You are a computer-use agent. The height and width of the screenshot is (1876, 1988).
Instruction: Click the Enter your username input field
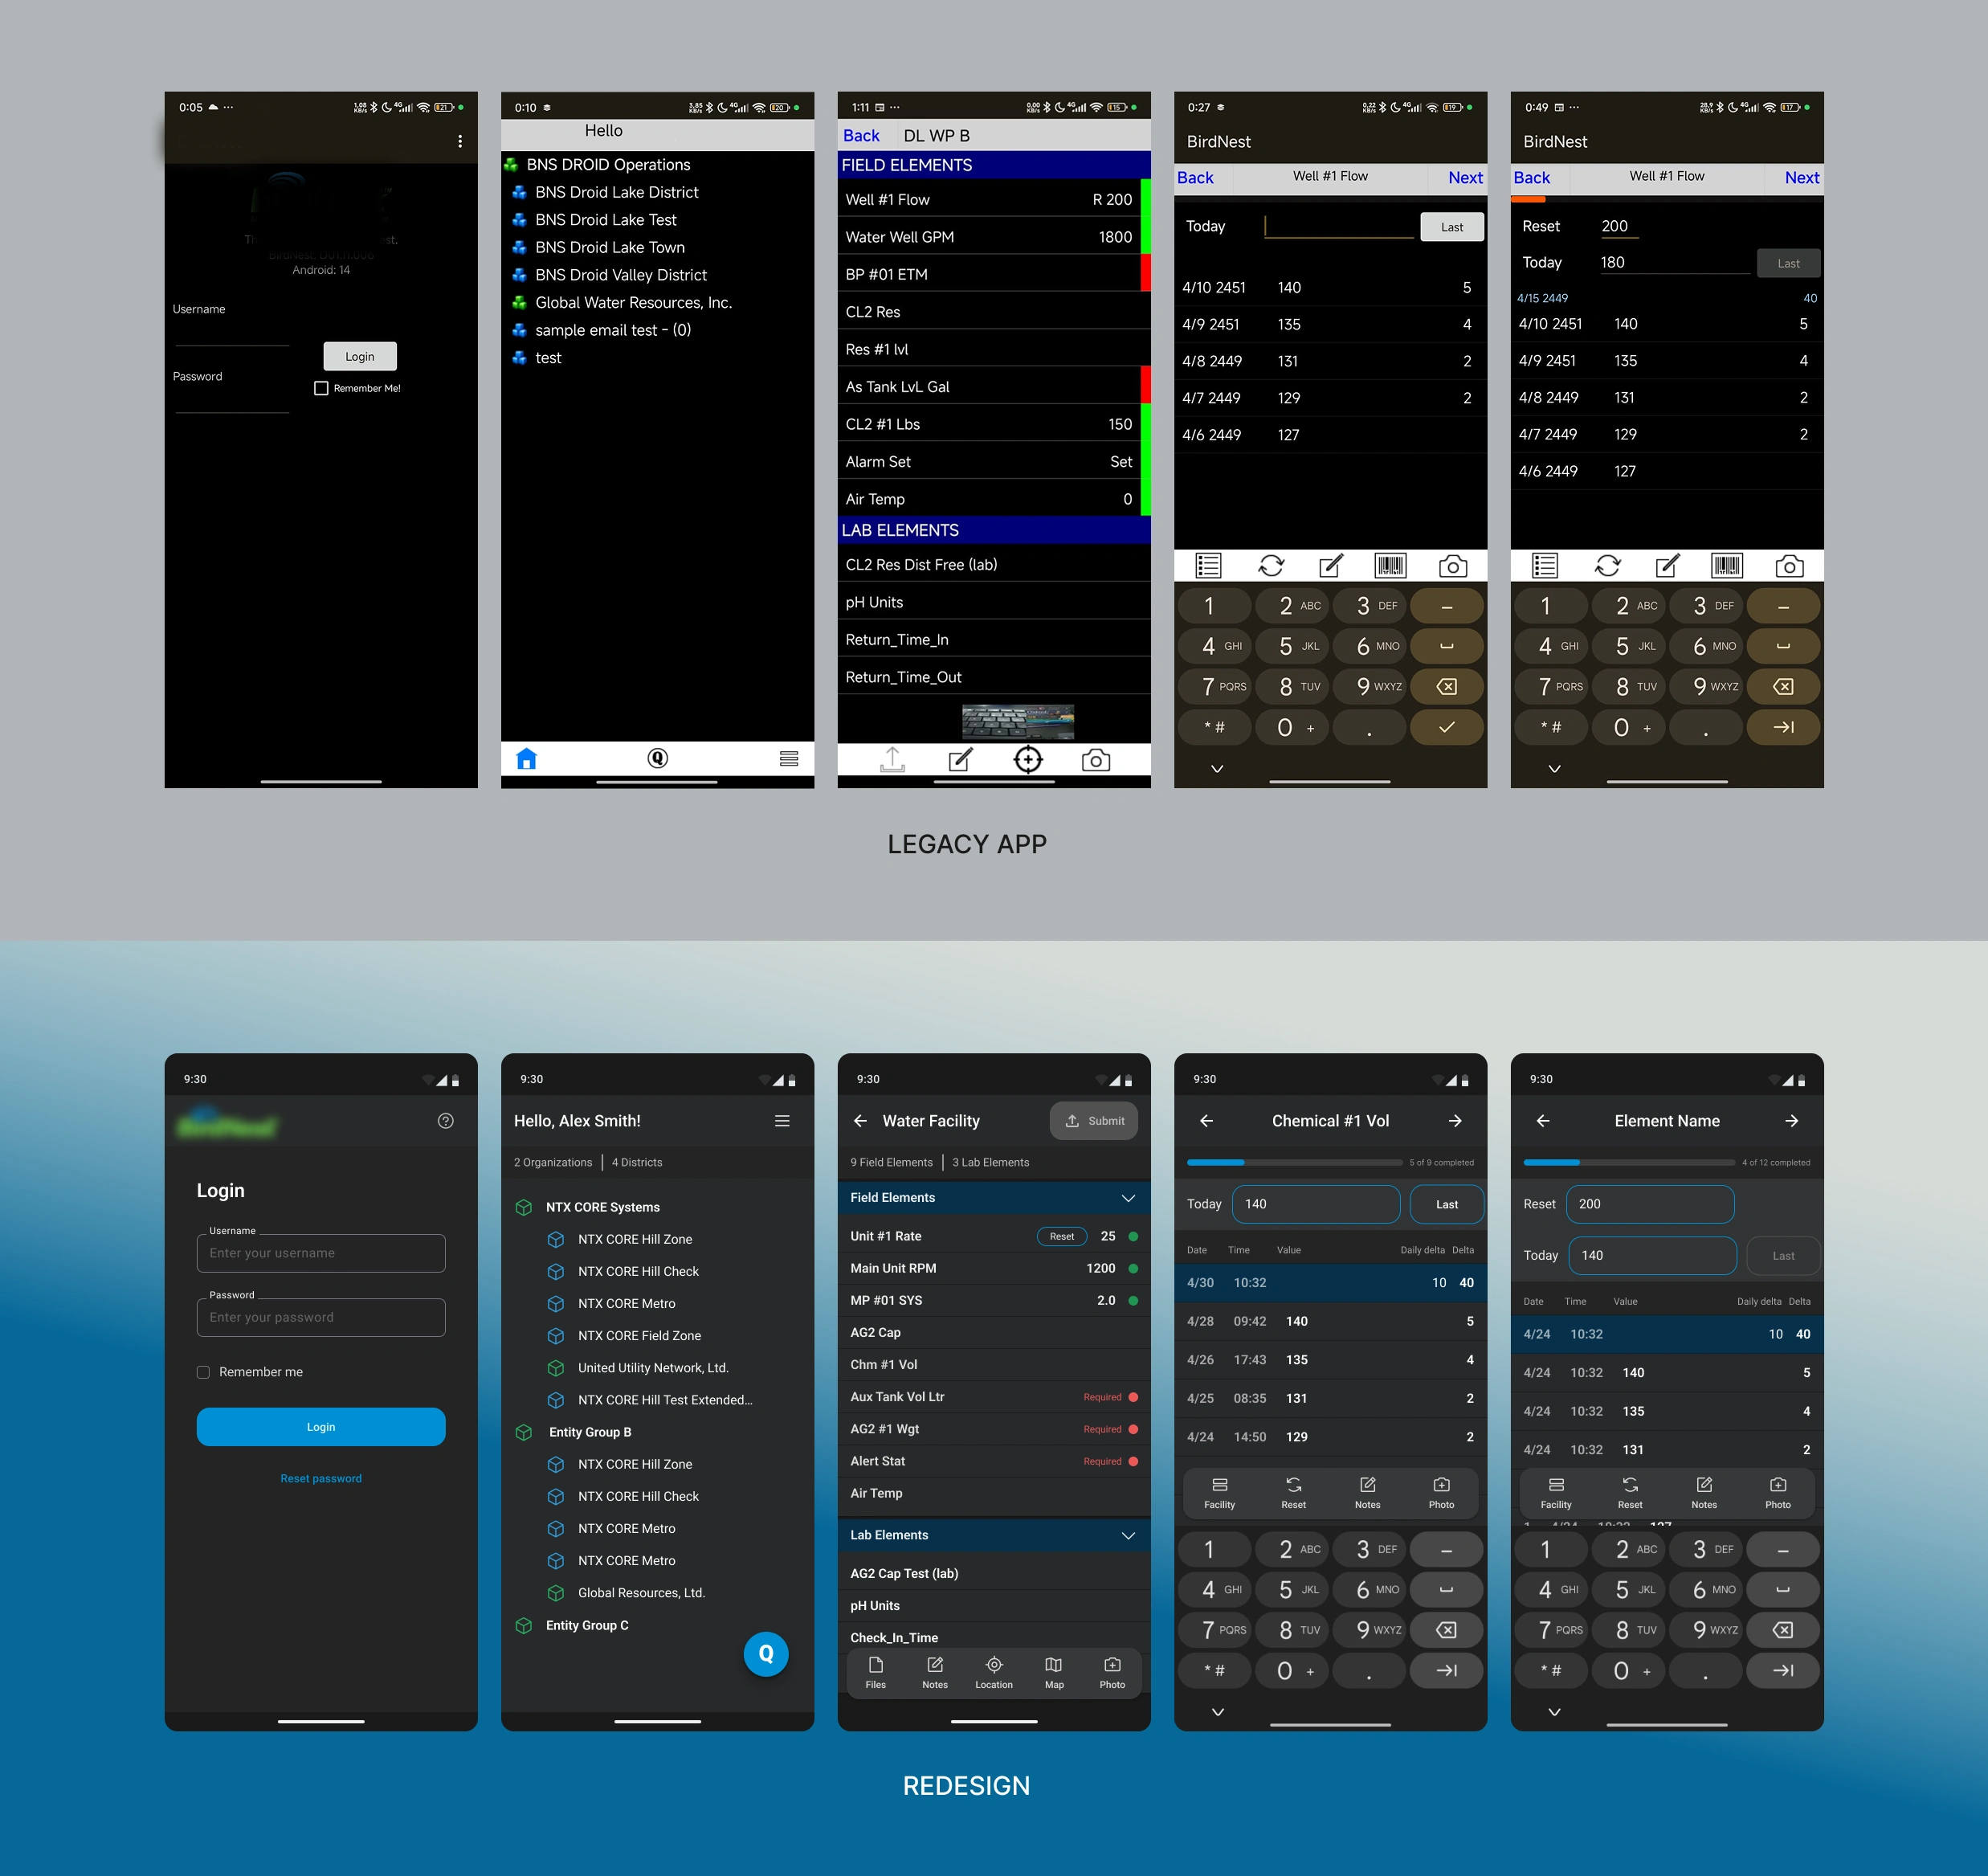pos(321,1253)
